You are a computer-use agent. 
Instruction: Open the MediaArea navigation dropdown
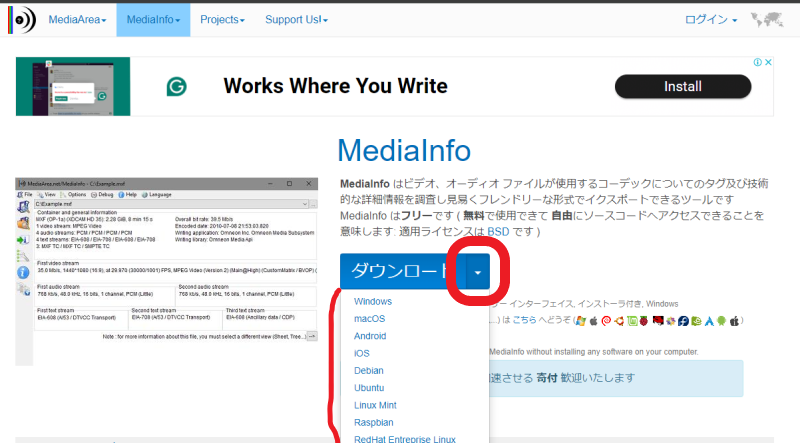(x=77, y=19)
